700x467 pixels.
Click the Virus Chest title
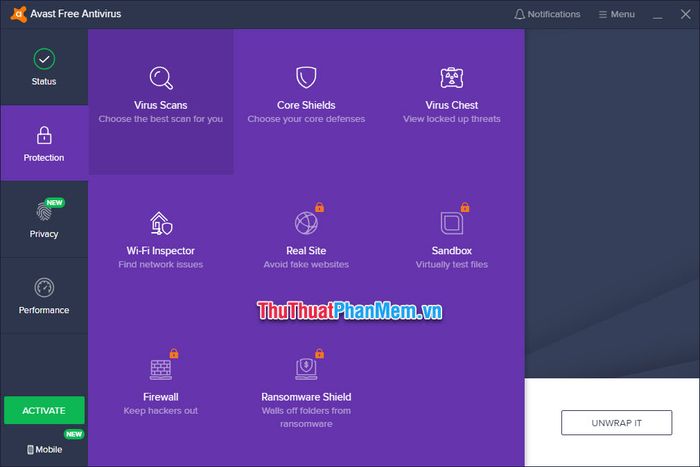(x=452, y=105)
